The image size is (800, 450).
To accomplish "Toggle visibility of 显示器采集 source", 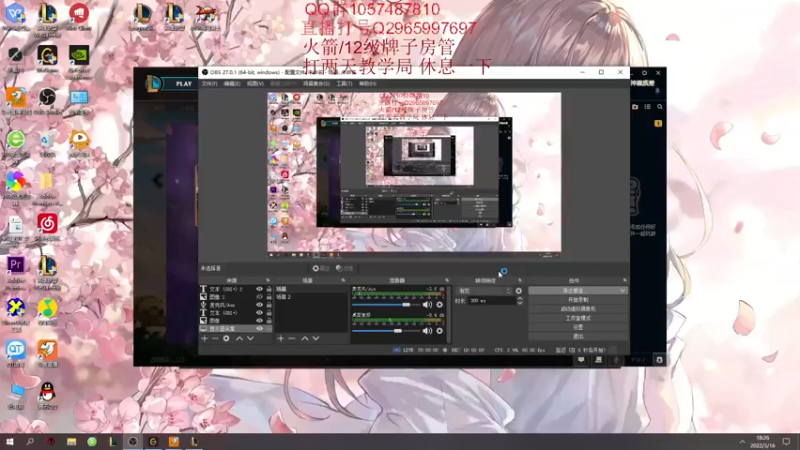I will coord(259,329).
